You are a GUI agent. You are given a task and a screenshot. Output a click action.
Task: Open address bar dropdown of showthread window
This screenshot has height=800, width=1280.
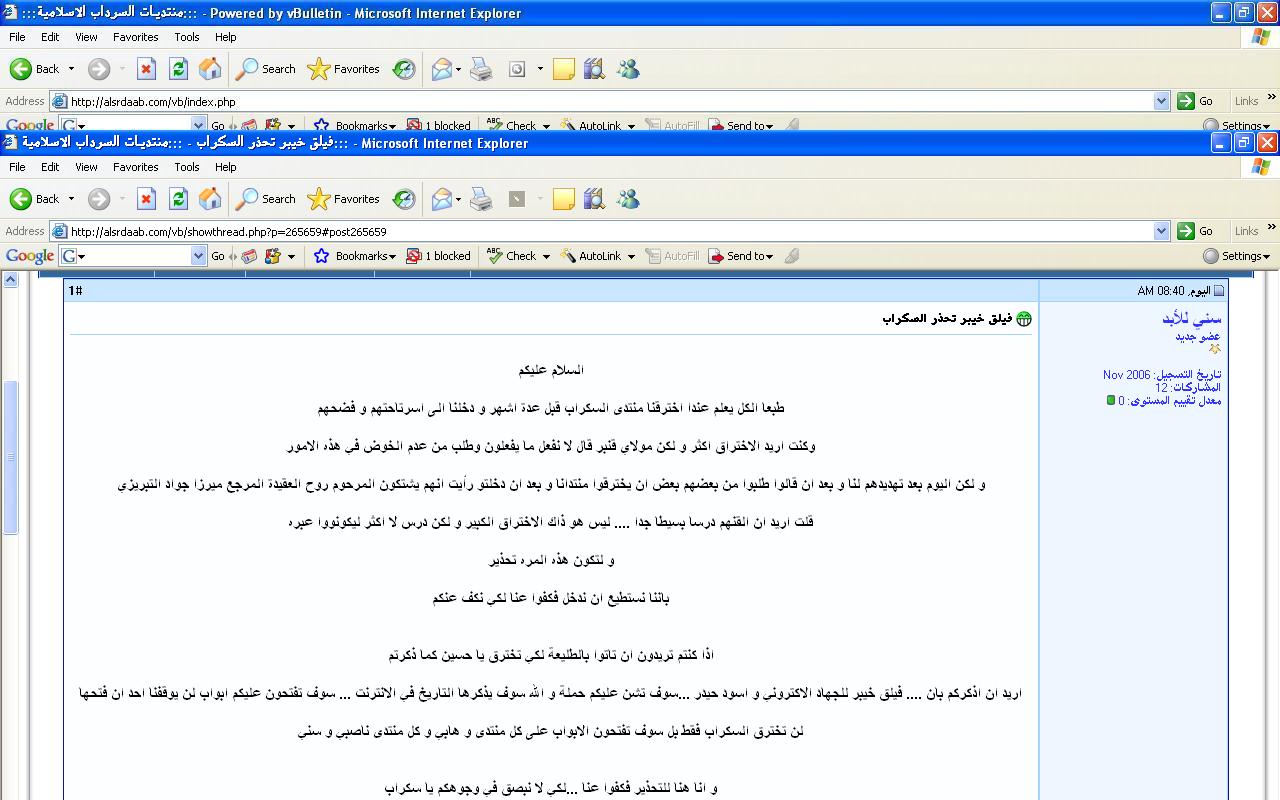tap(1161, 231)
